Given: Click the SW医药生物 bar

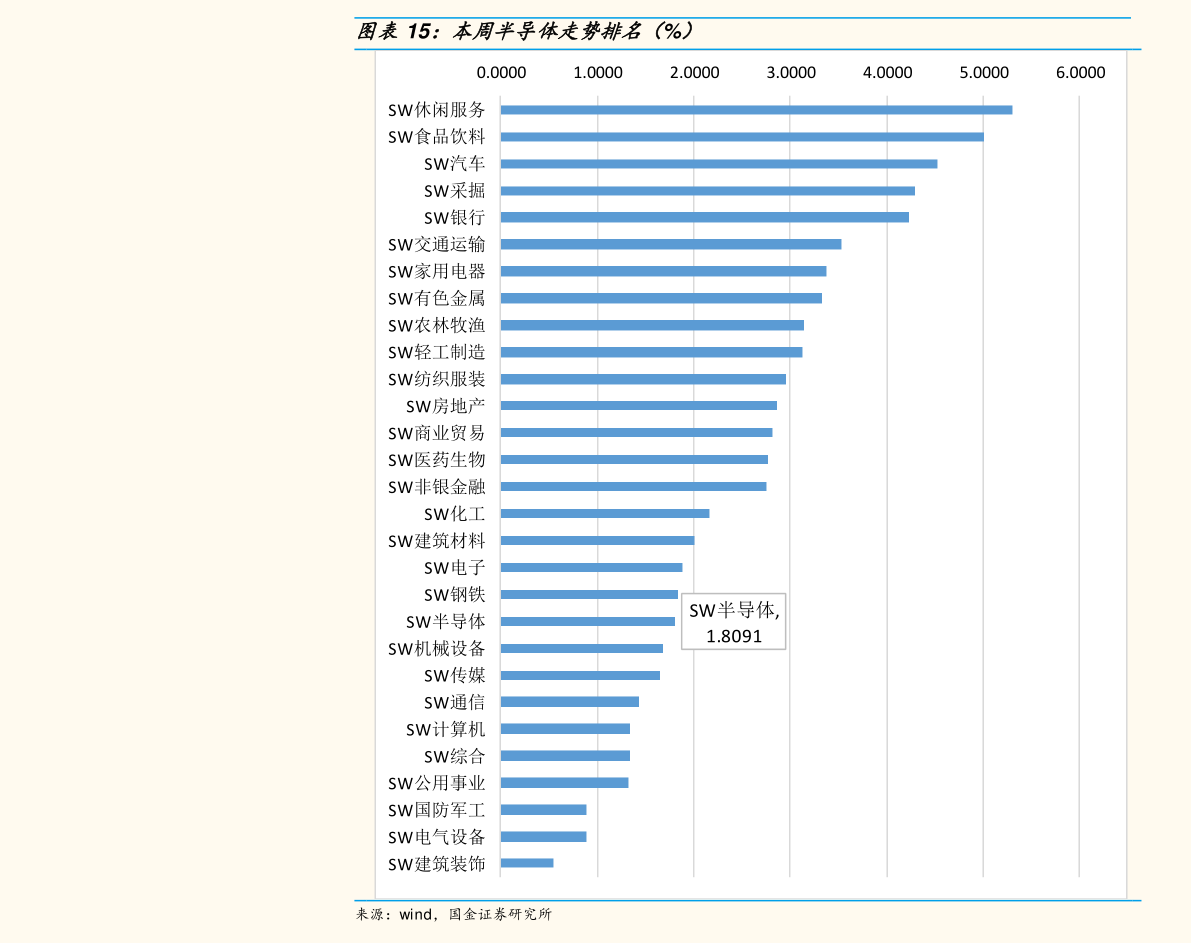Looking at the screenshot, I should tap(634, 460).
